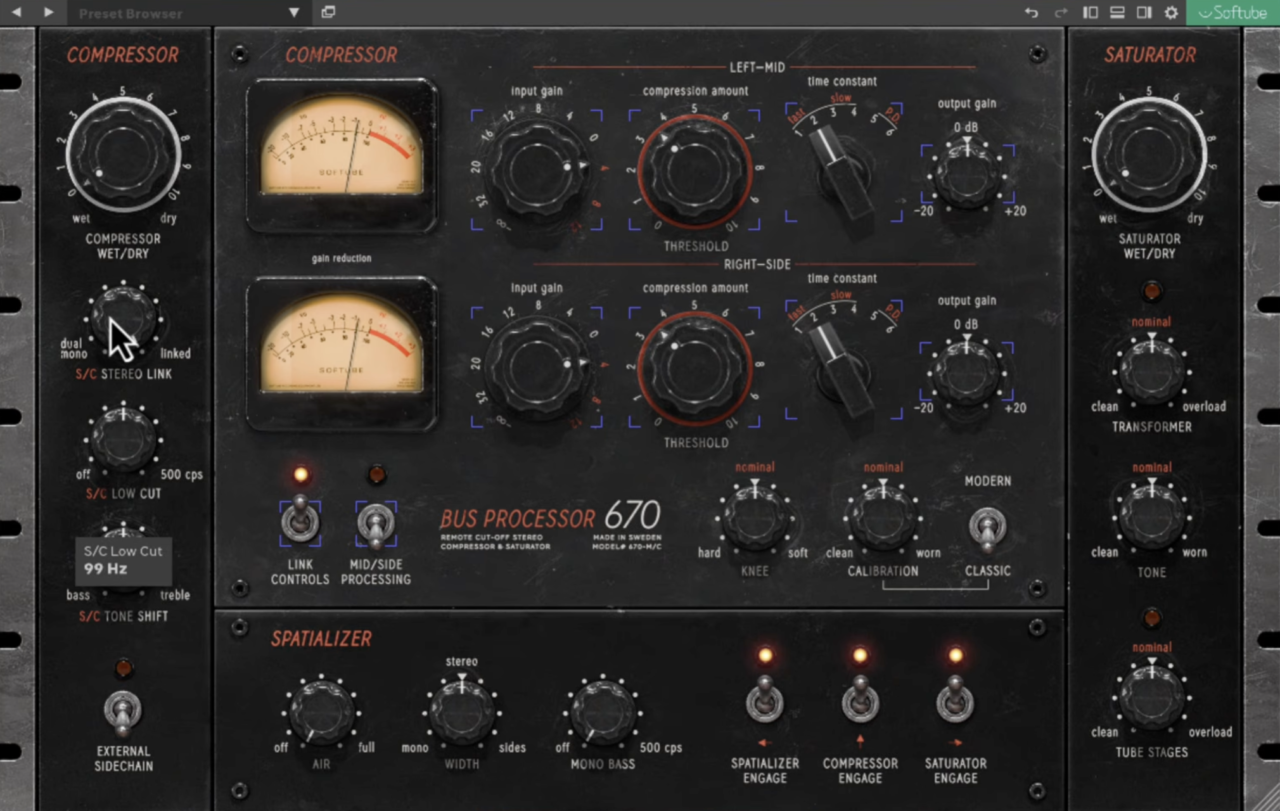Click the Saturator Tone knob
This screenshot has height=811, width=1280.
tap(1152, 516)
